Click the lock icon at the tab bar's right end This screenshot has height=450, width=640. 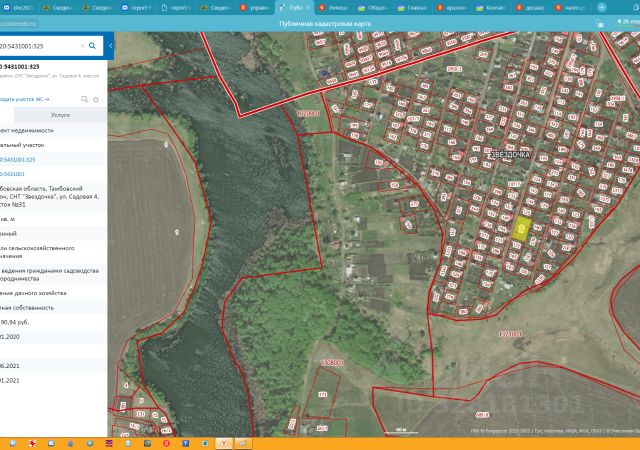pyautogui.click(x=636, y=7)
